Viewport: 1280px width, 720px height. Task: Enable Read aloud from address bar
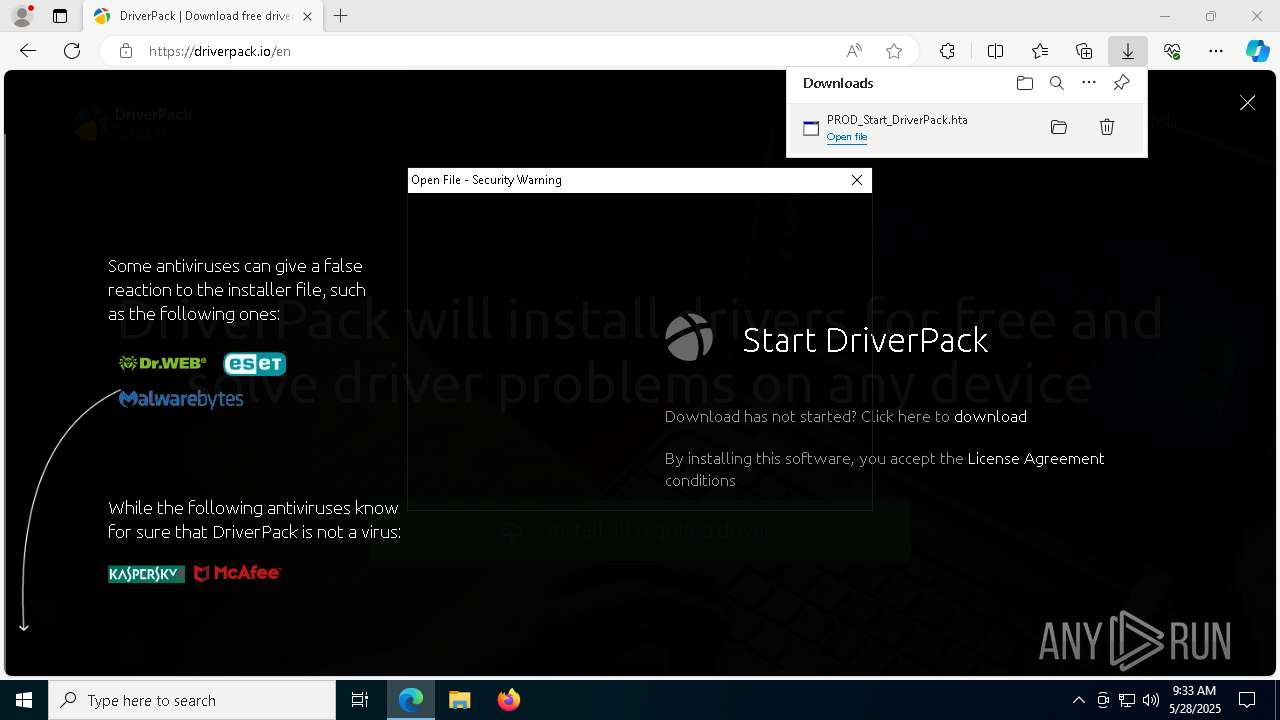point(854,51)
